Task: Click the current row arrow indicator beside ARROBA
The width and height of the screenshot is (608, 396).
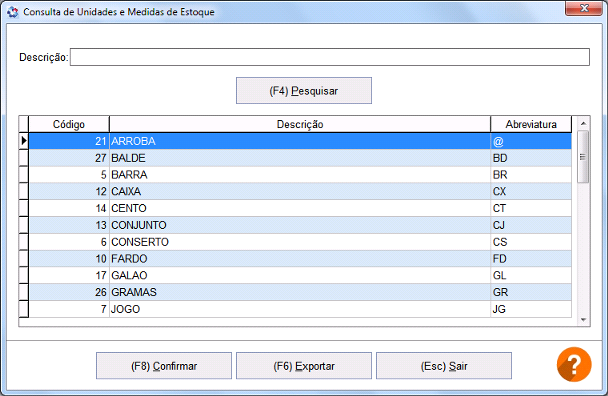Action: pyautogui.click(x=24, y=141)
